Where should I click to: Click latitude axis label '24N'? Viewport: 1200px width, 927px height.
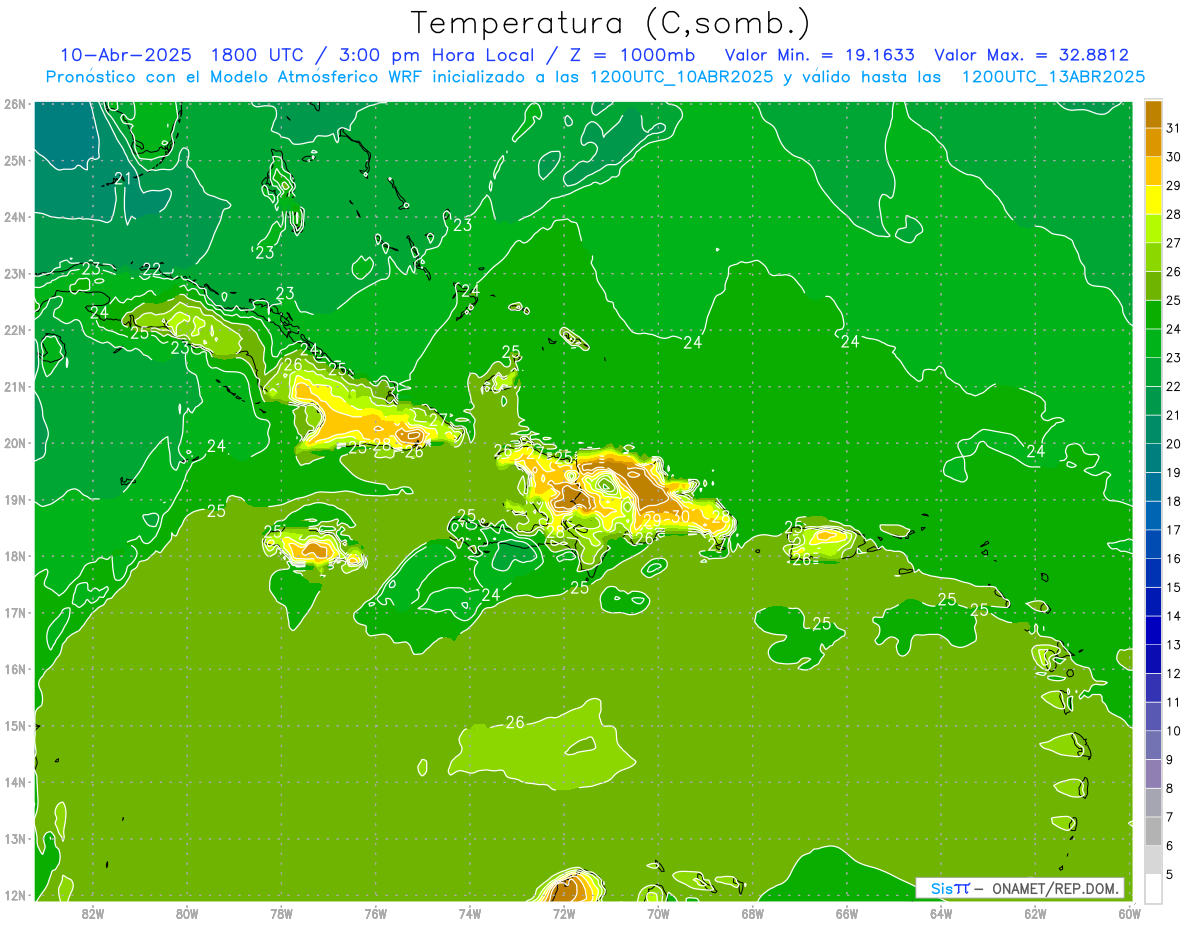(x=14, y=217)
